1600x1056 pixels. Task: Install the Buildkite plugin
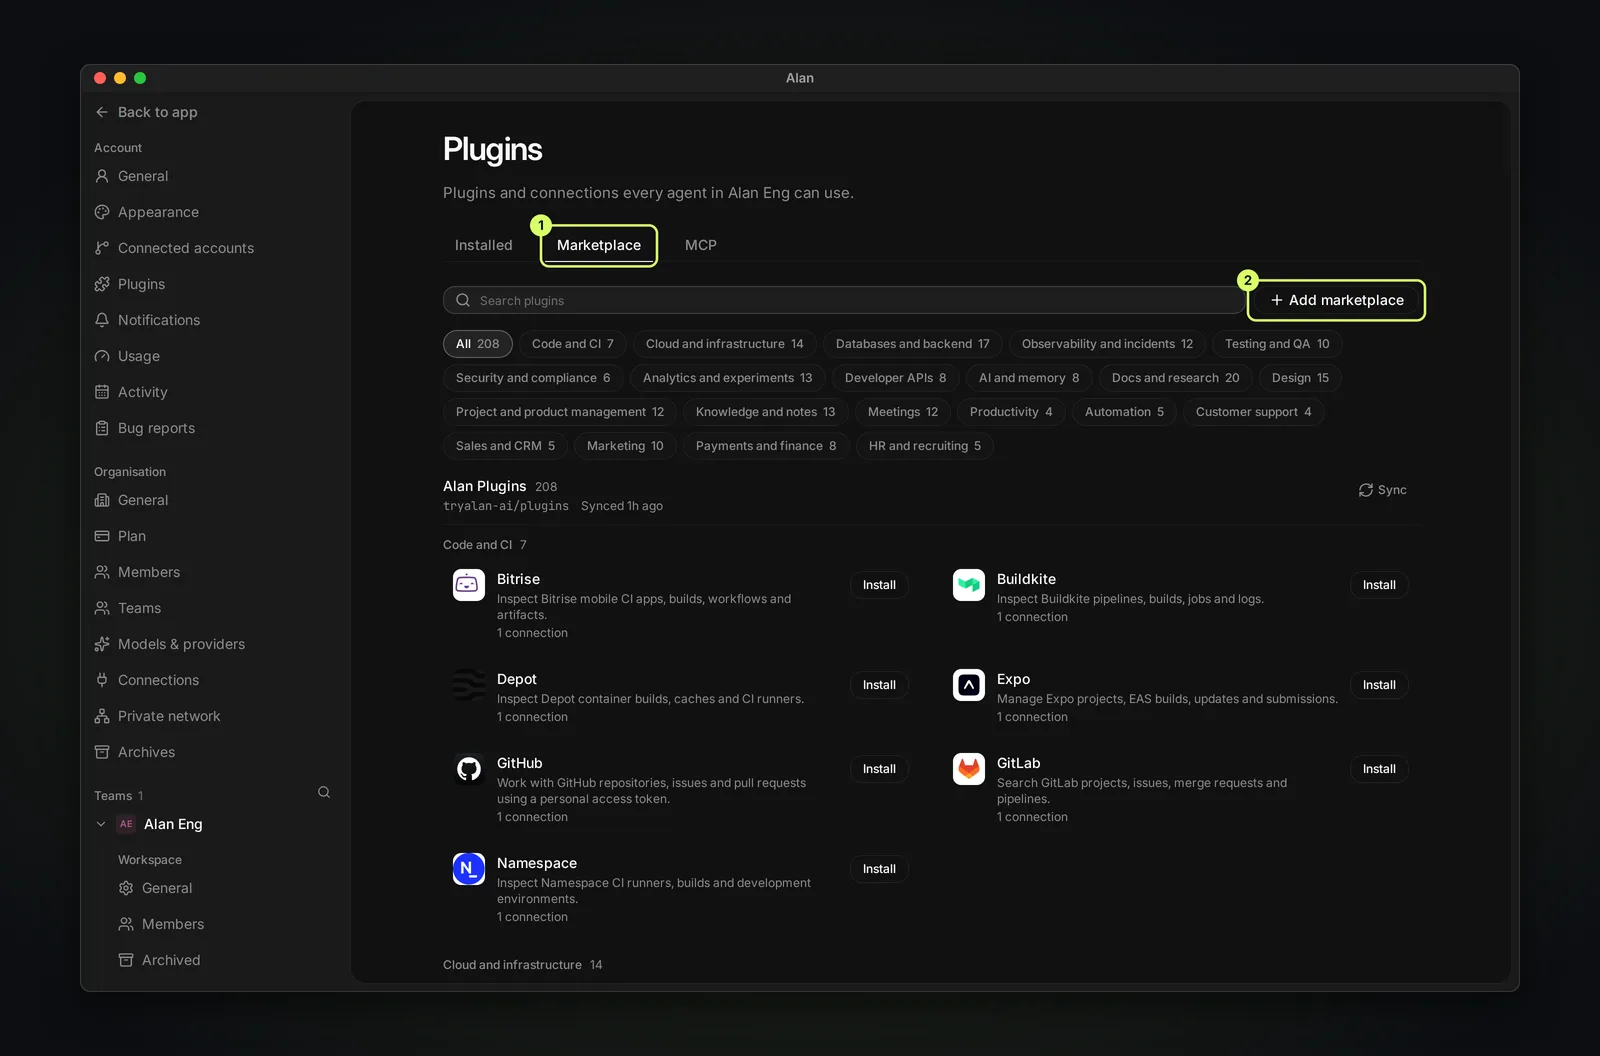[1379, 585]
